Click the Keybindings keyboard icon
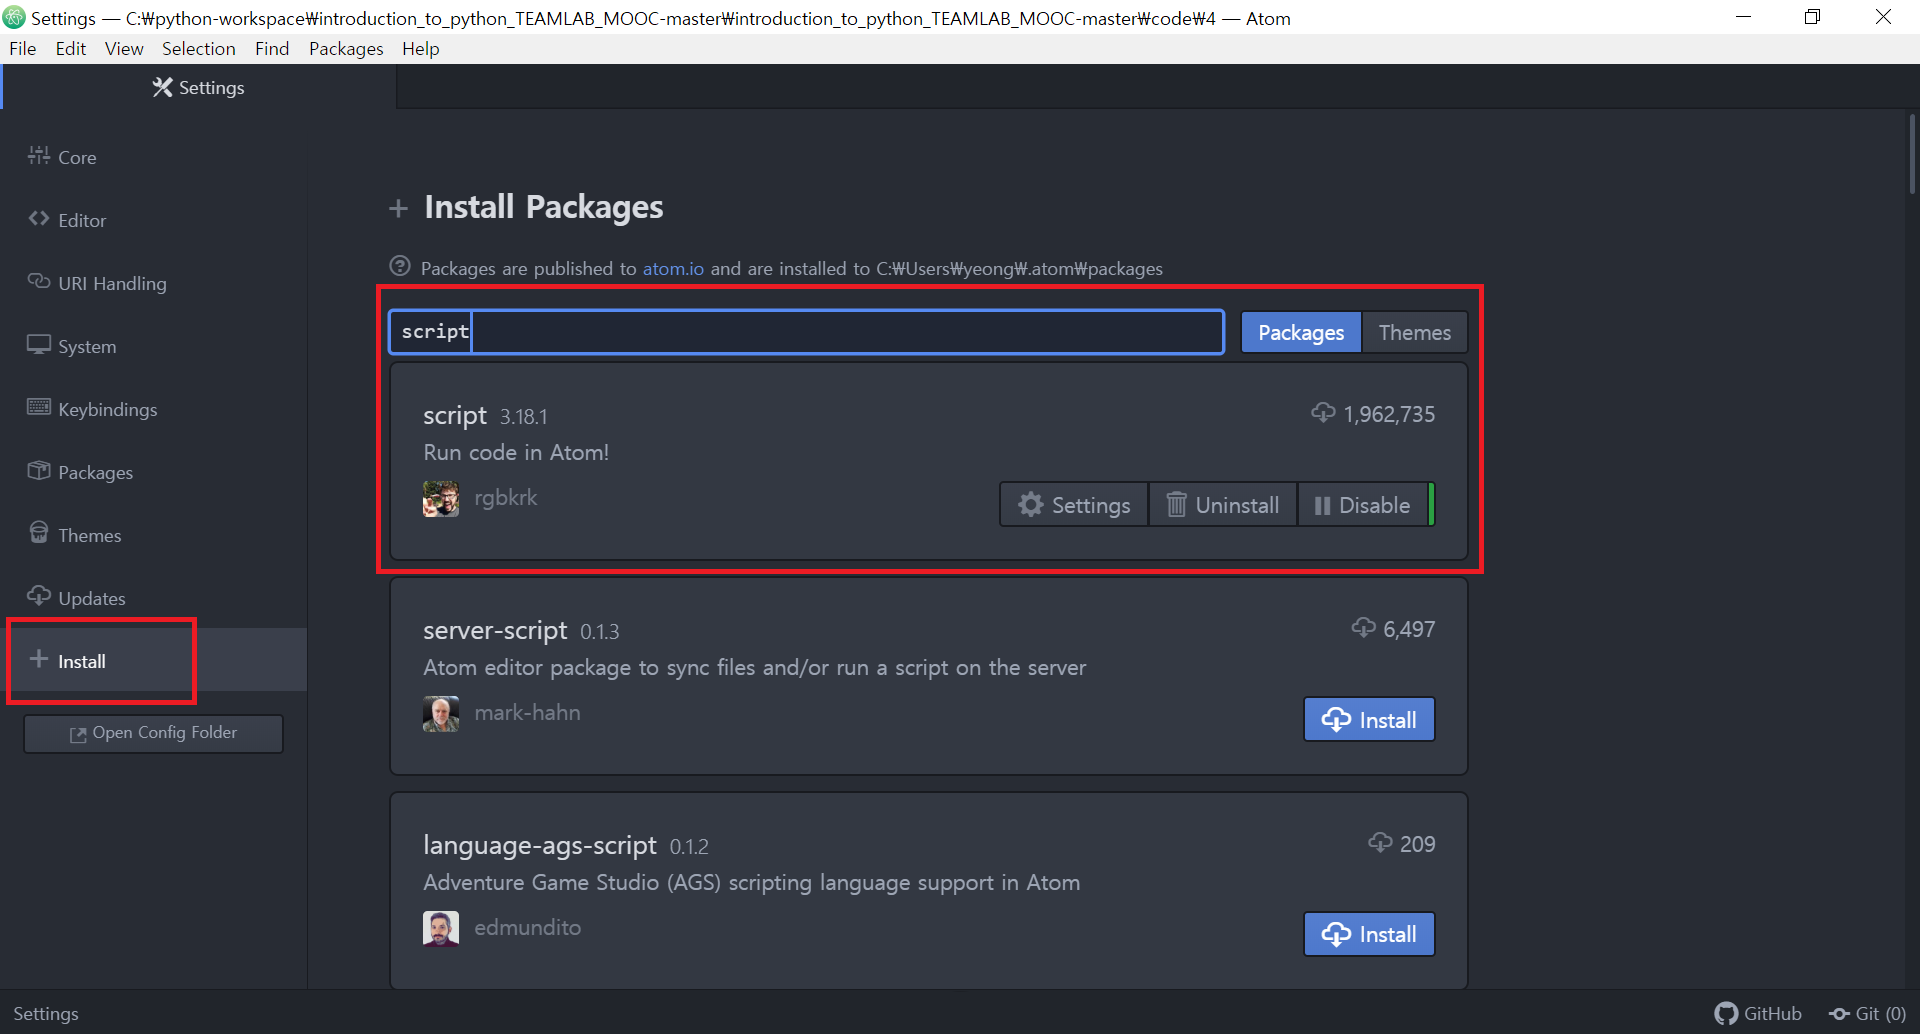The image size is (1920, 1034). [39, 407]
